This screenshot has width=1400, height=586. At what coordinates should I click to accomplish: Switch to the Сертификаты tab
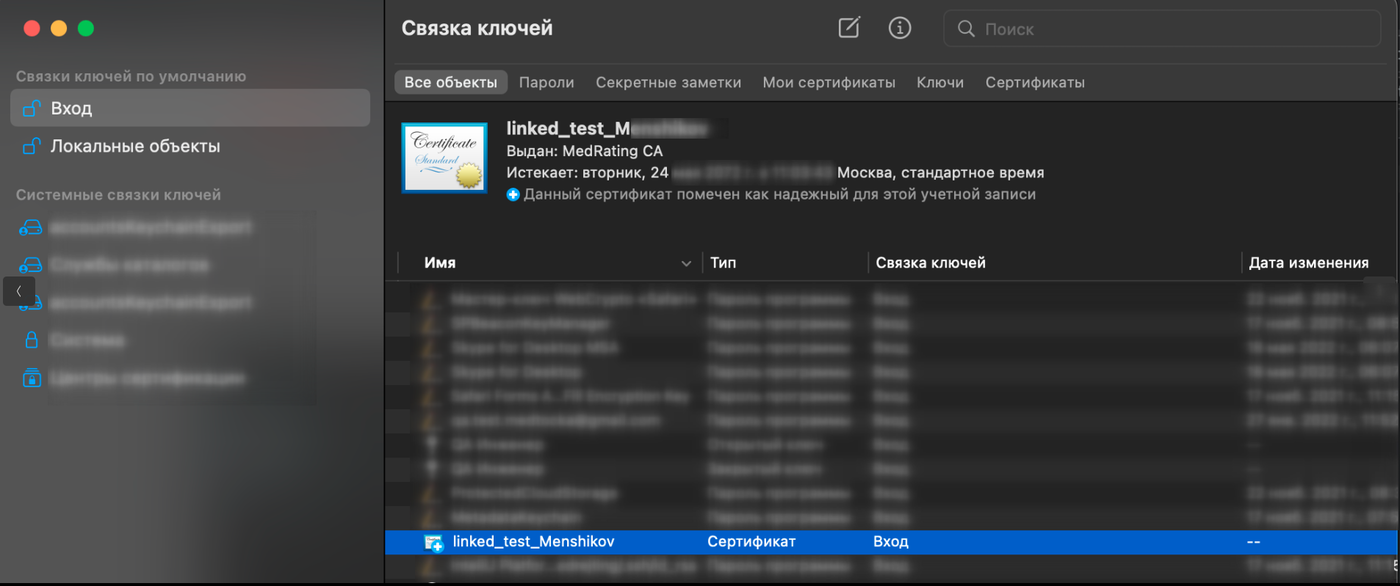1035,82
